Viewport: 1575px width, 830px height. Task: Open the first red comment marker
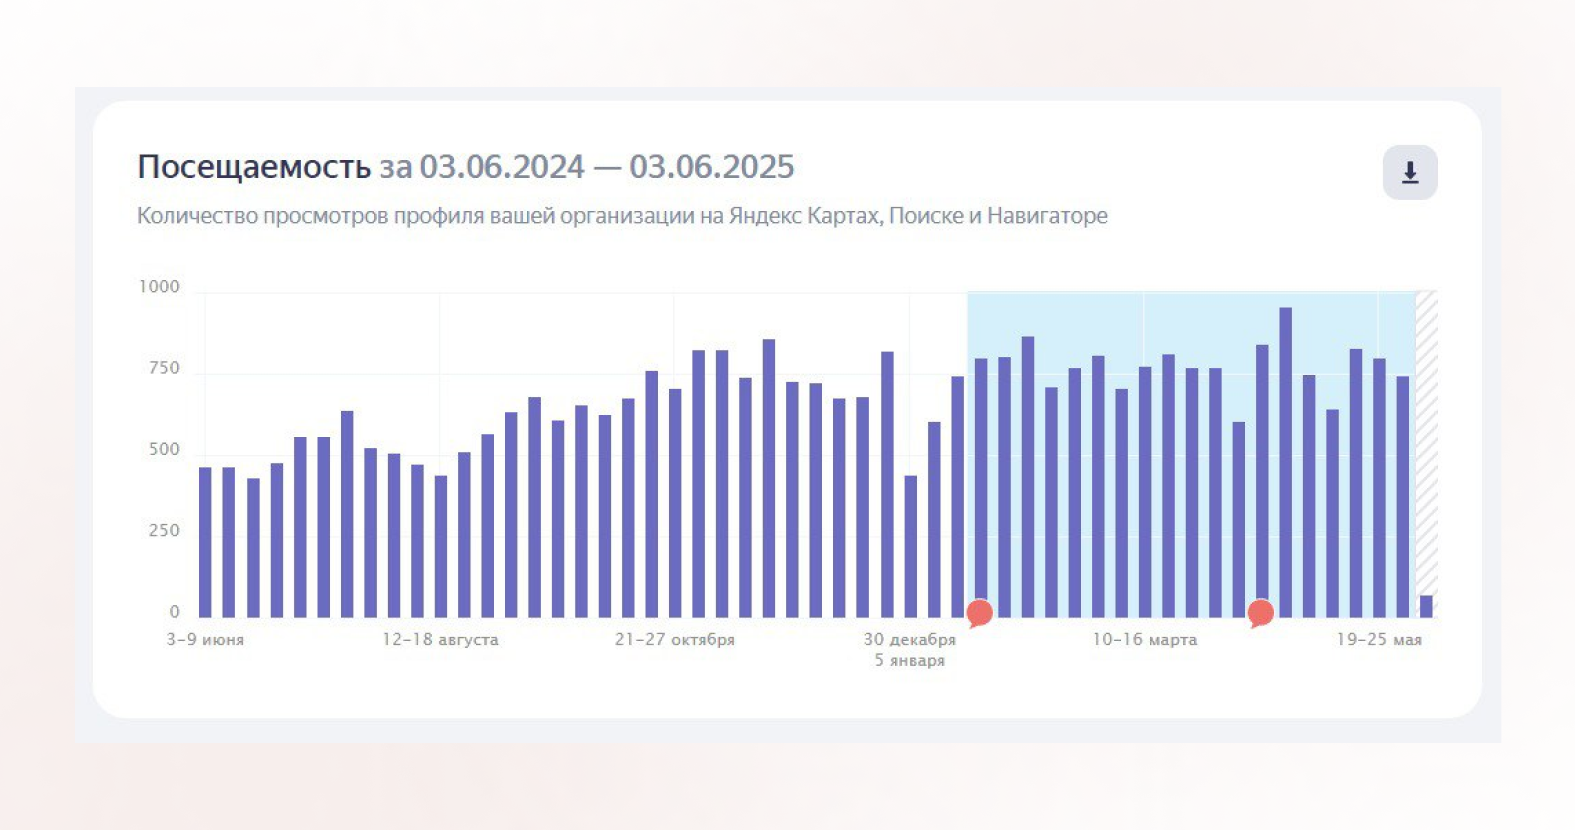[980, 613]
